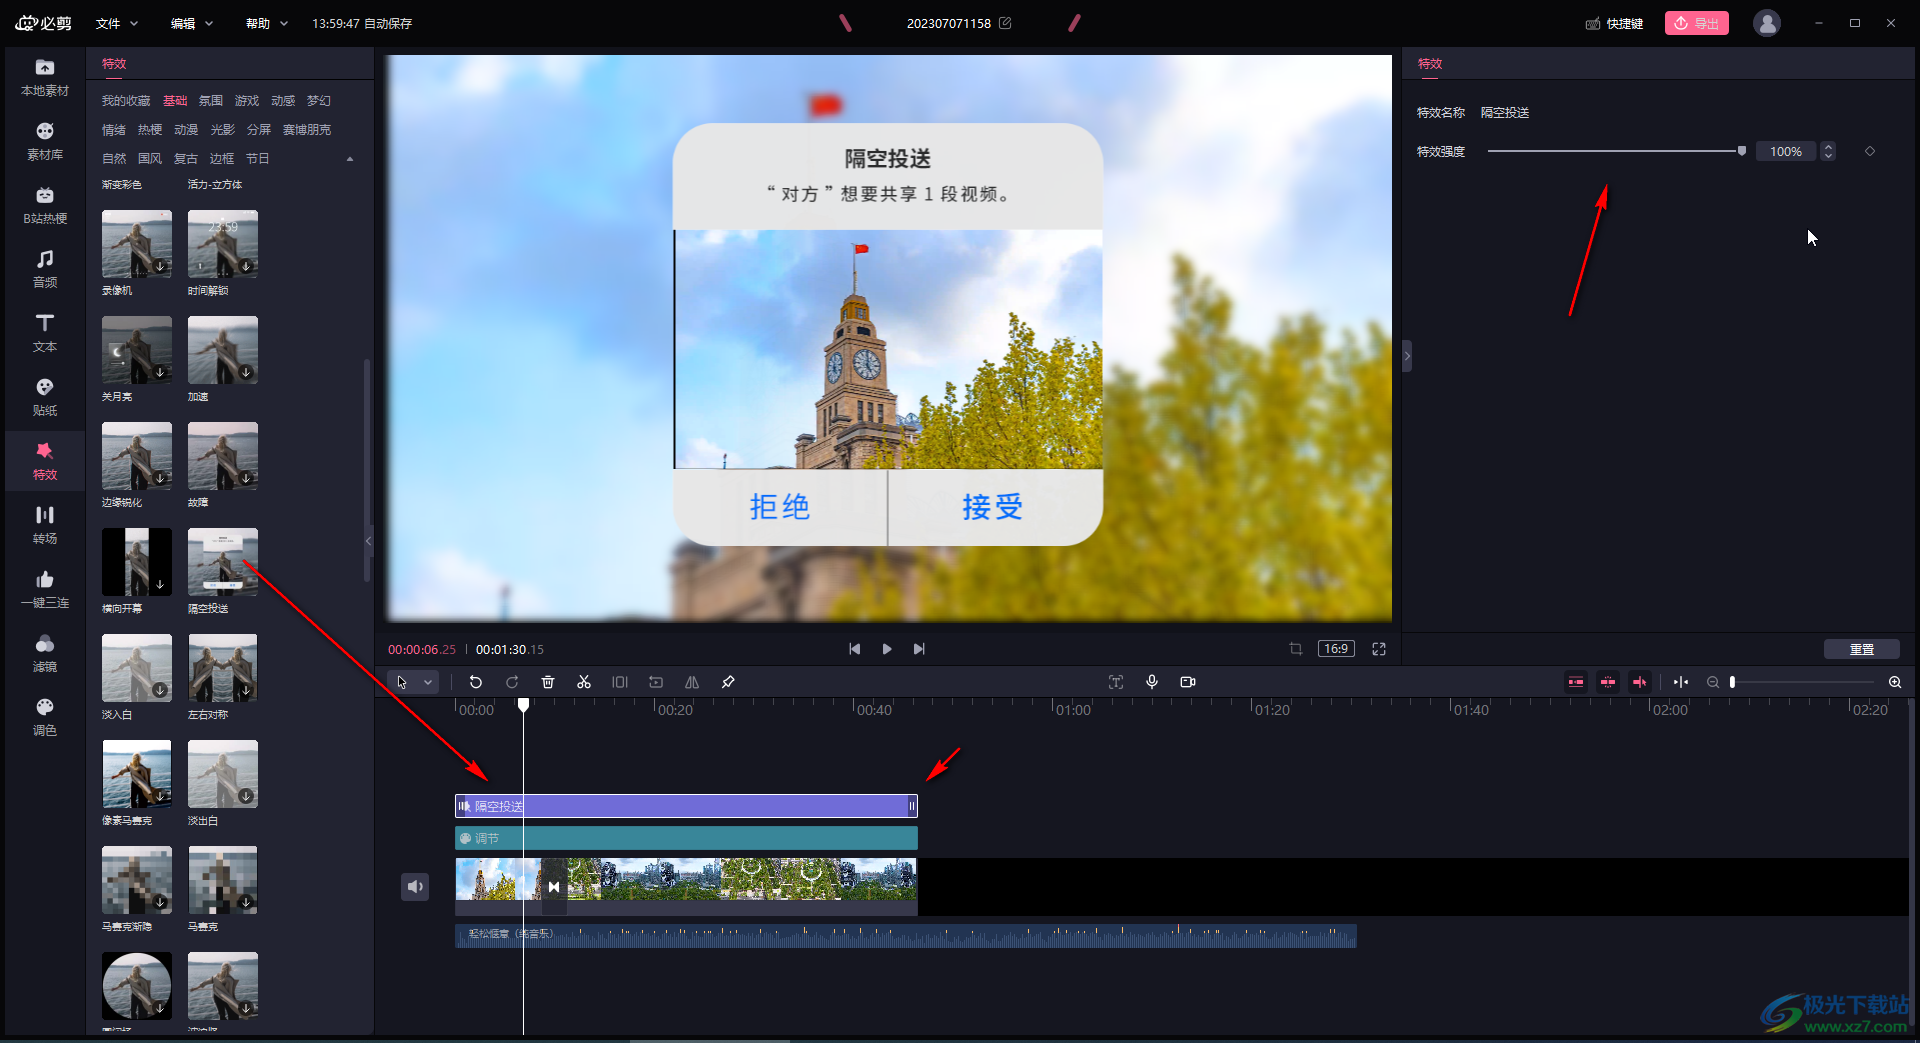Click the rename pencil icon beside project title
Screen dimensions: 1920x1043
pyautogui.click(x=1005, y=23)
